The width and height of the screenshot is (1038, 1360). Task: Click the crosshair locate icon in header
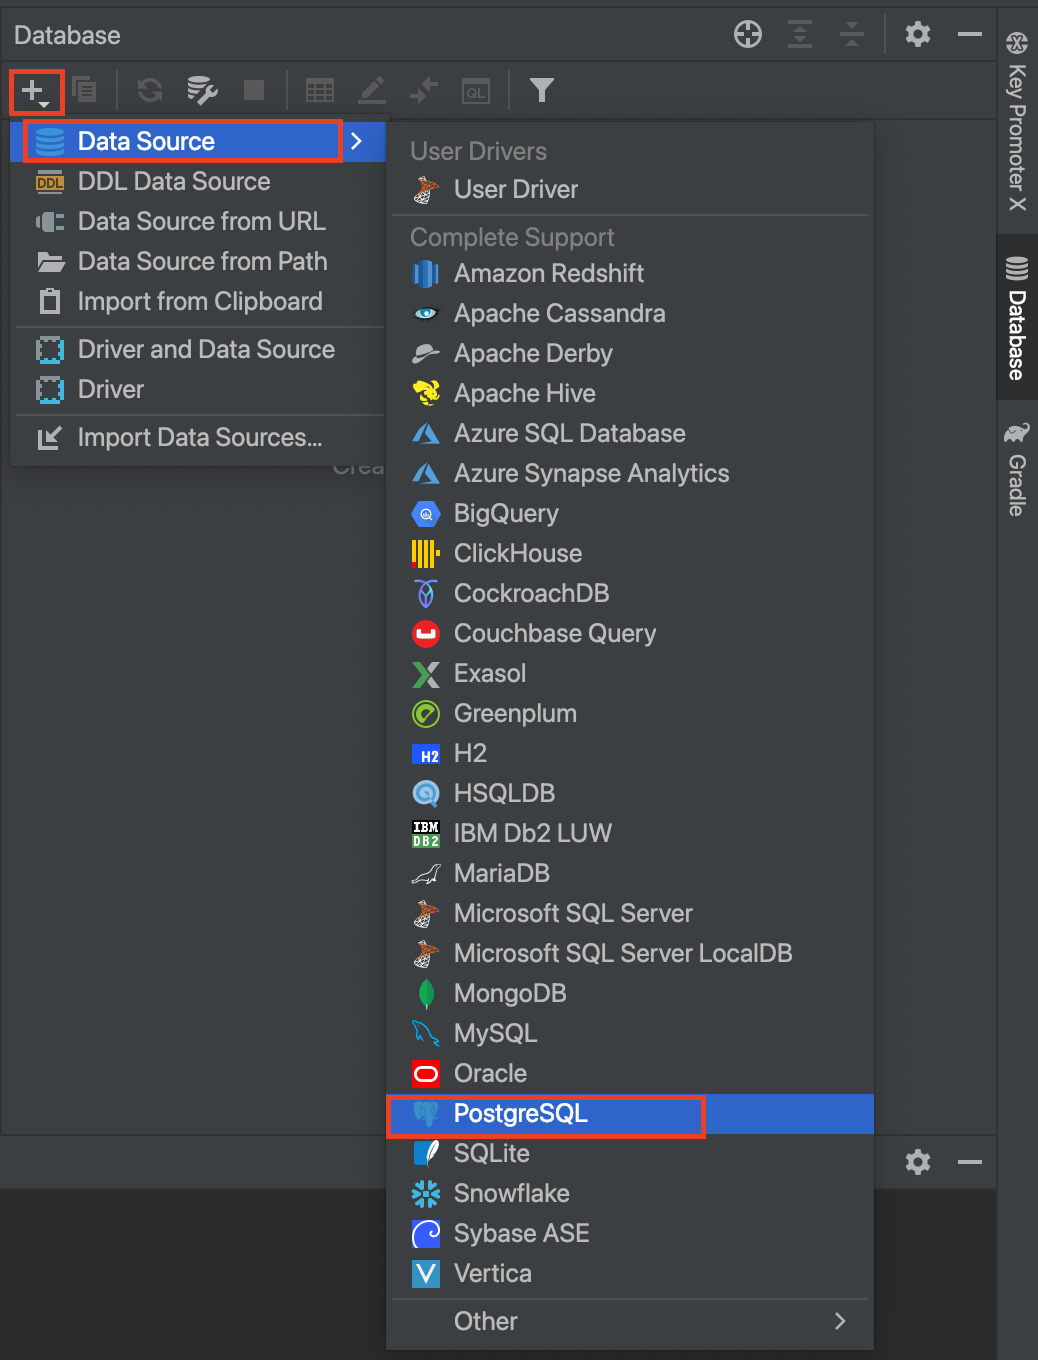(x=748, y=34)
